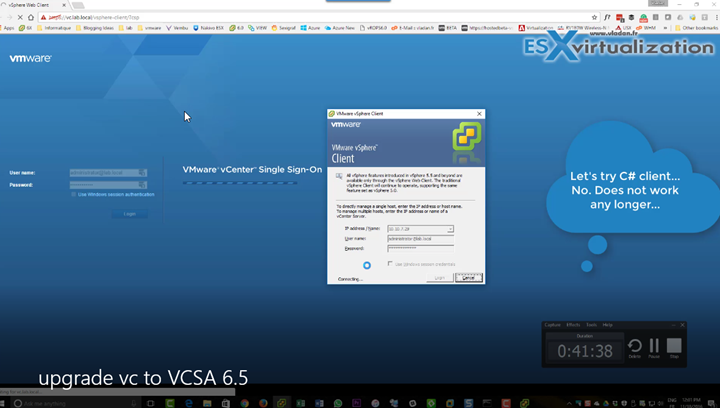The height and width of the screenshot is (408, 720).
Task: Click the Password field in vSphere Client dialog
Action: click(421, 248)
